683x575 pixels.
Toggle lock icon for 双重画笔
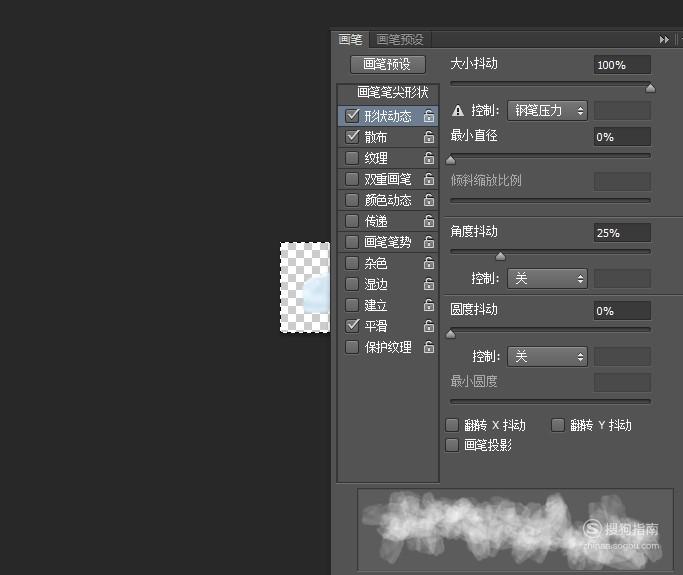tap(429, 179)
